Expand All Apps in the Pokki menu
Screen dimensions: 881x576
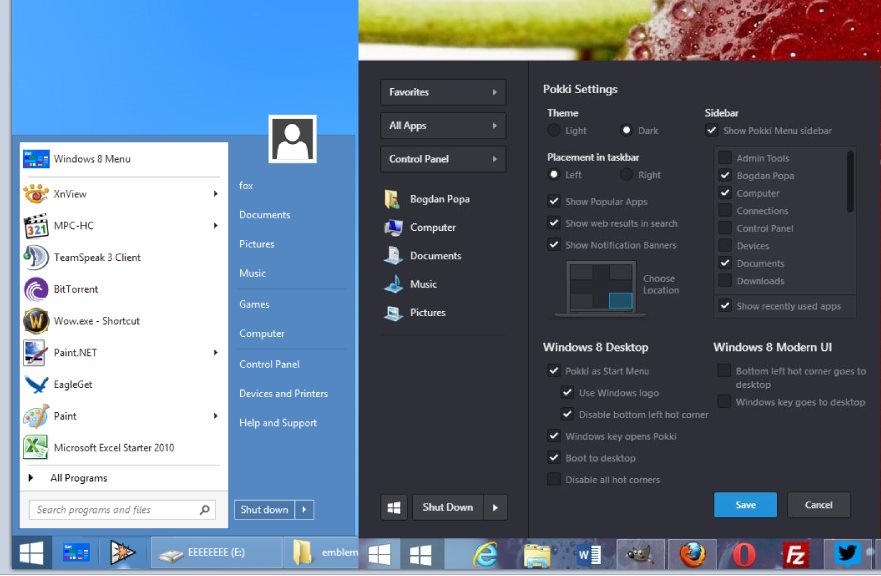[443, 126]
